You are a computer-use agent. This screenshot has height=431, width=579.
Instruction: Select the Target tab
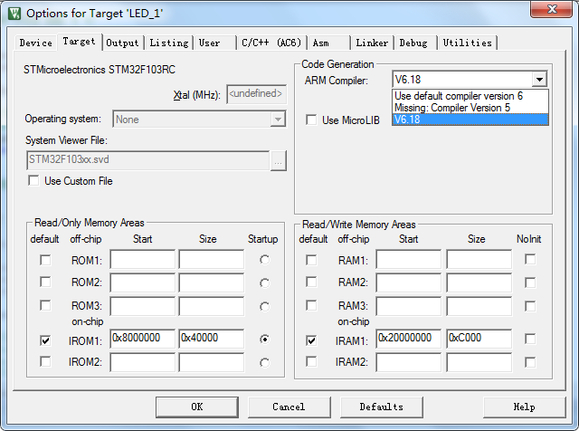(79, 41)
